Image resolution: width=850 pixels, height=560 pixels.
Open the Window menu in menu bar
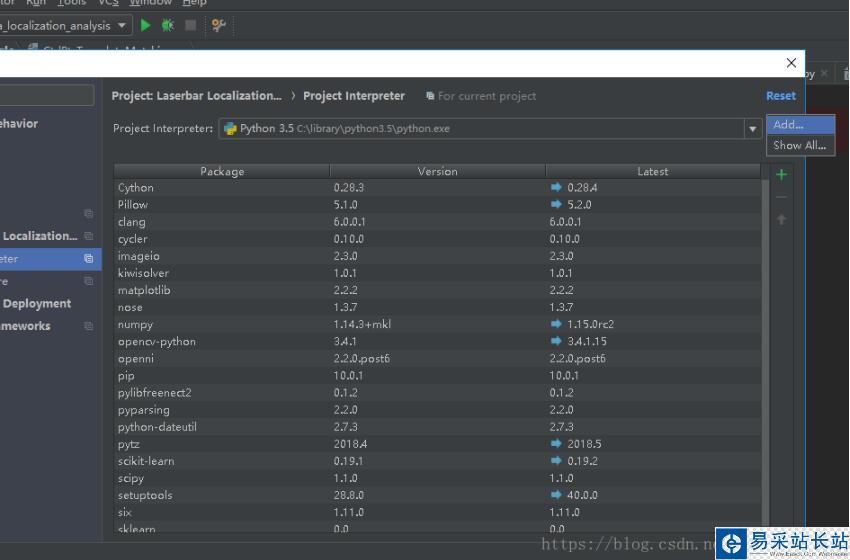[150, 3]
